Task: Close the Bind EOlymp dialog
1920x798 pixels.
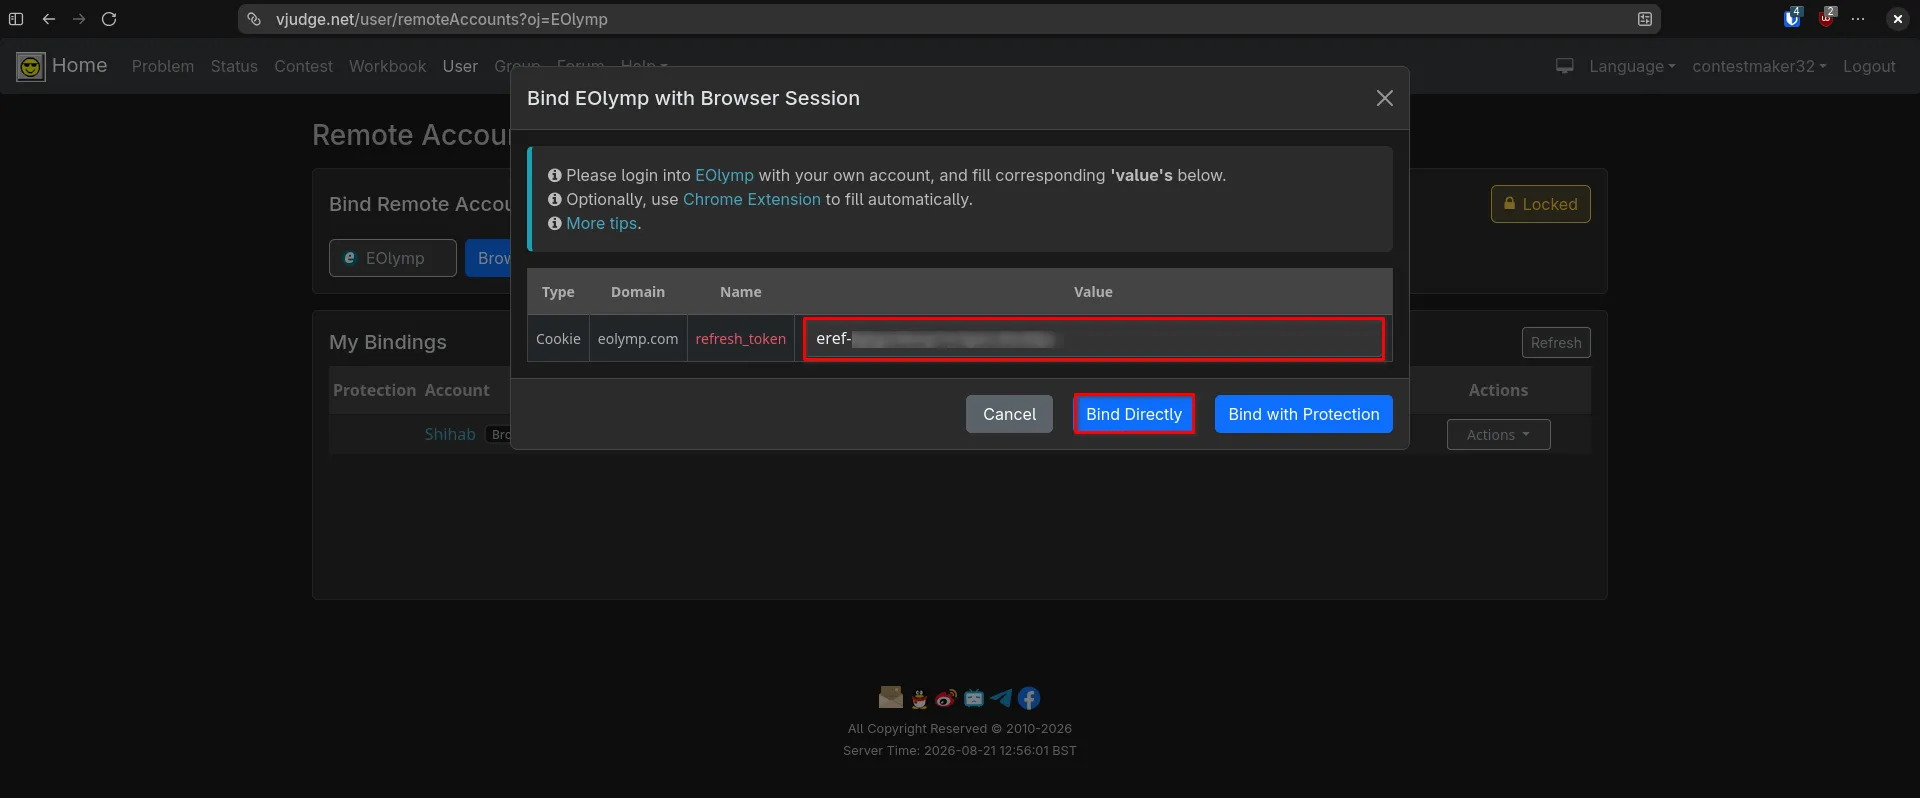Action: [1384, 98]
